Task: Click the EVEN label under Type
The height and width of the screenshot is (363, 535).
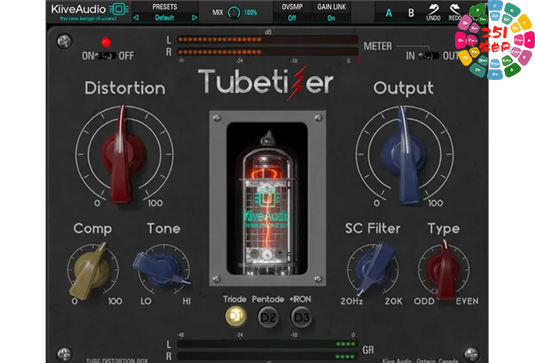Action: (x=467, y=301)
